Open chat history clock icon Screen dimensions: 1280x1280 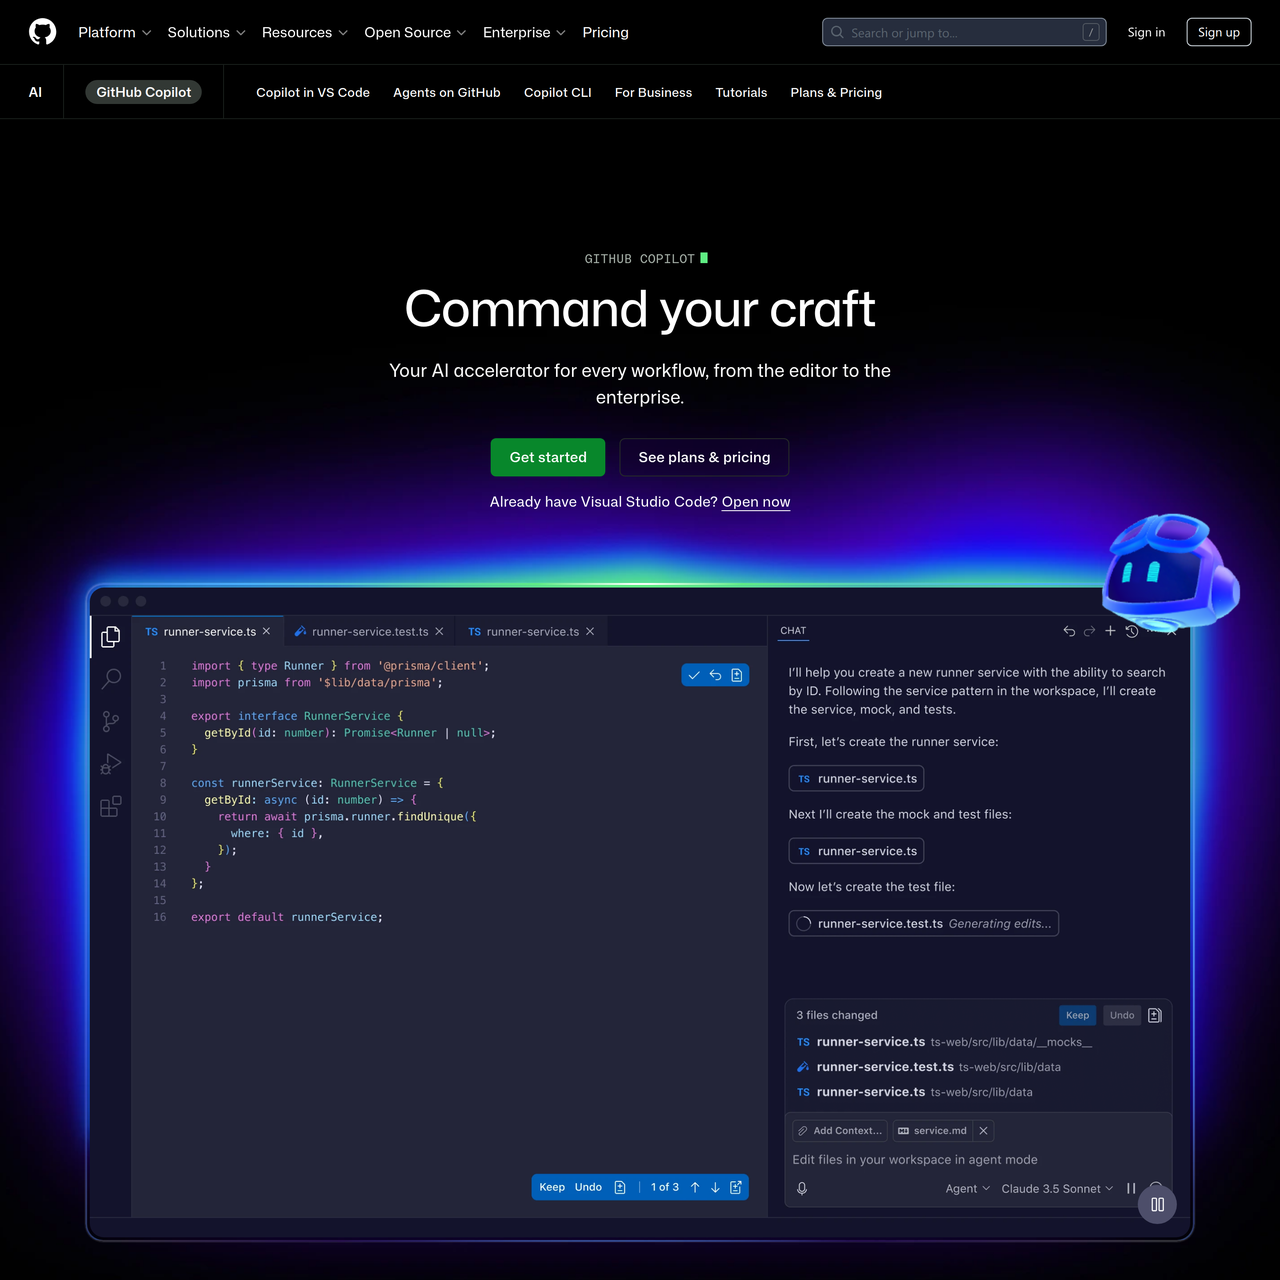(1132, 631)
